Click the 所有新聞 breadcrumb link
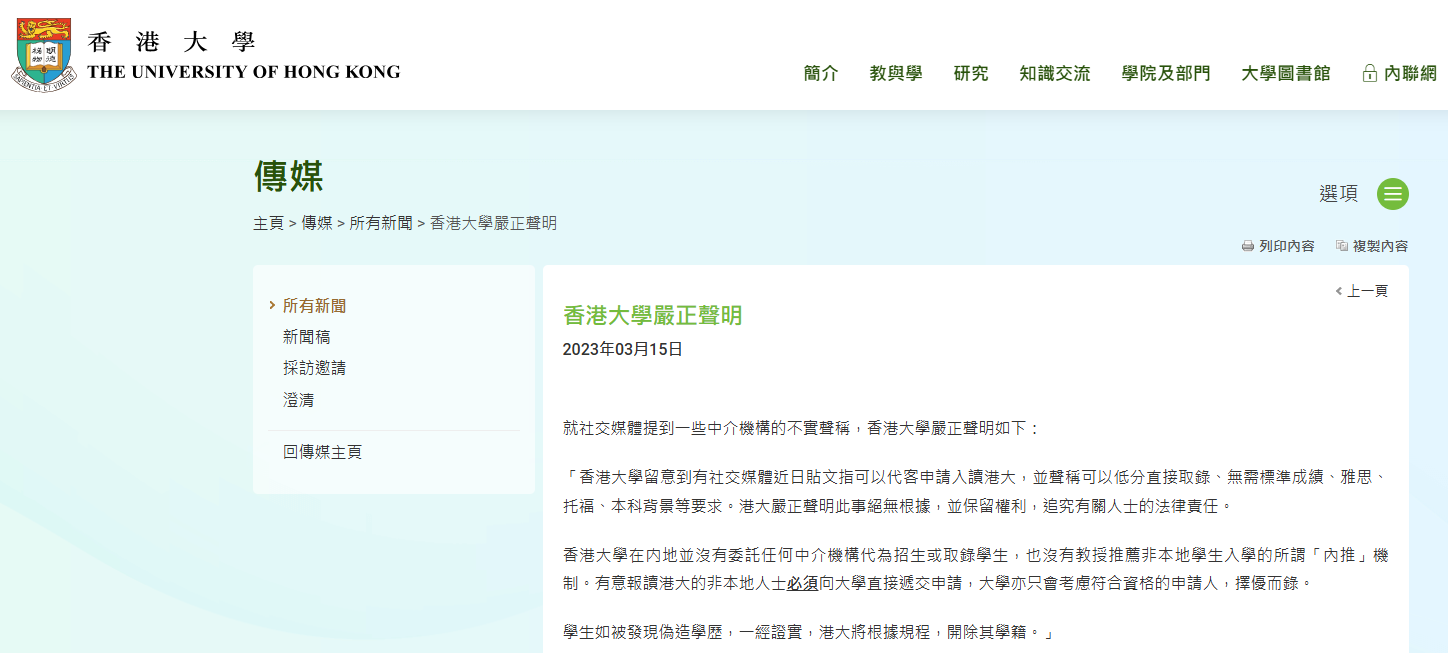The image size is (1448, 653). pyautogui.click(x=381, y=223)
